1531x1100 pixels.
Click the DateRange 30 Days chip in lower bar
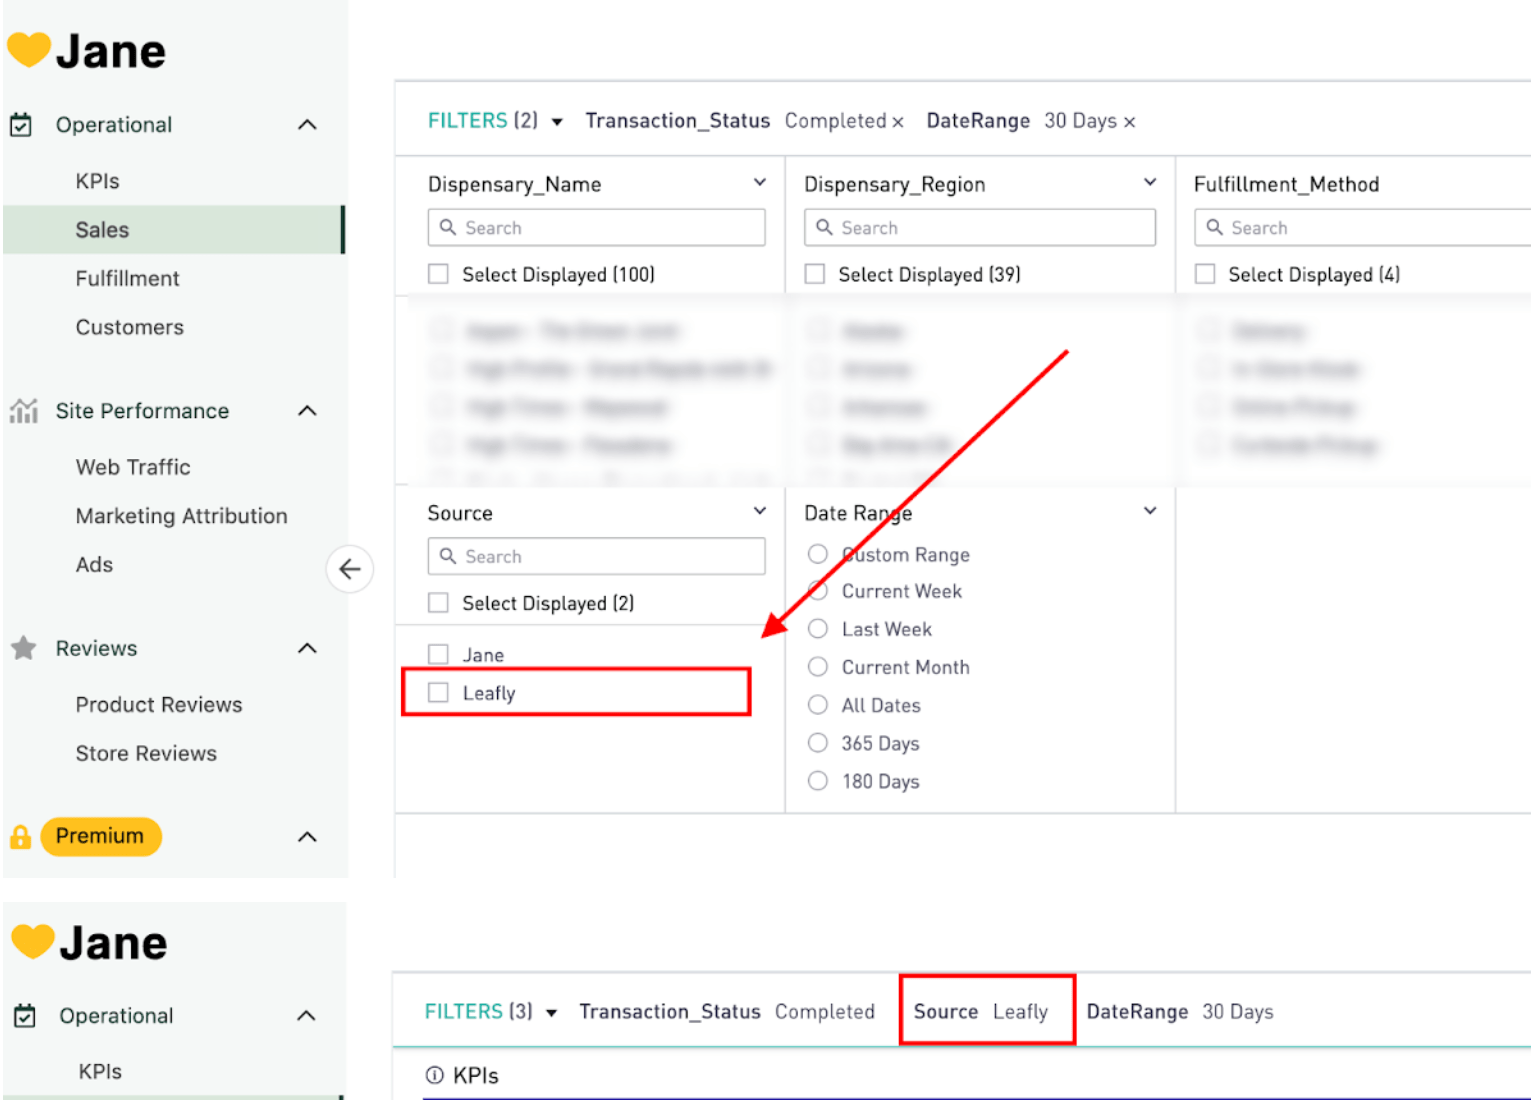pos(1180,1012)
